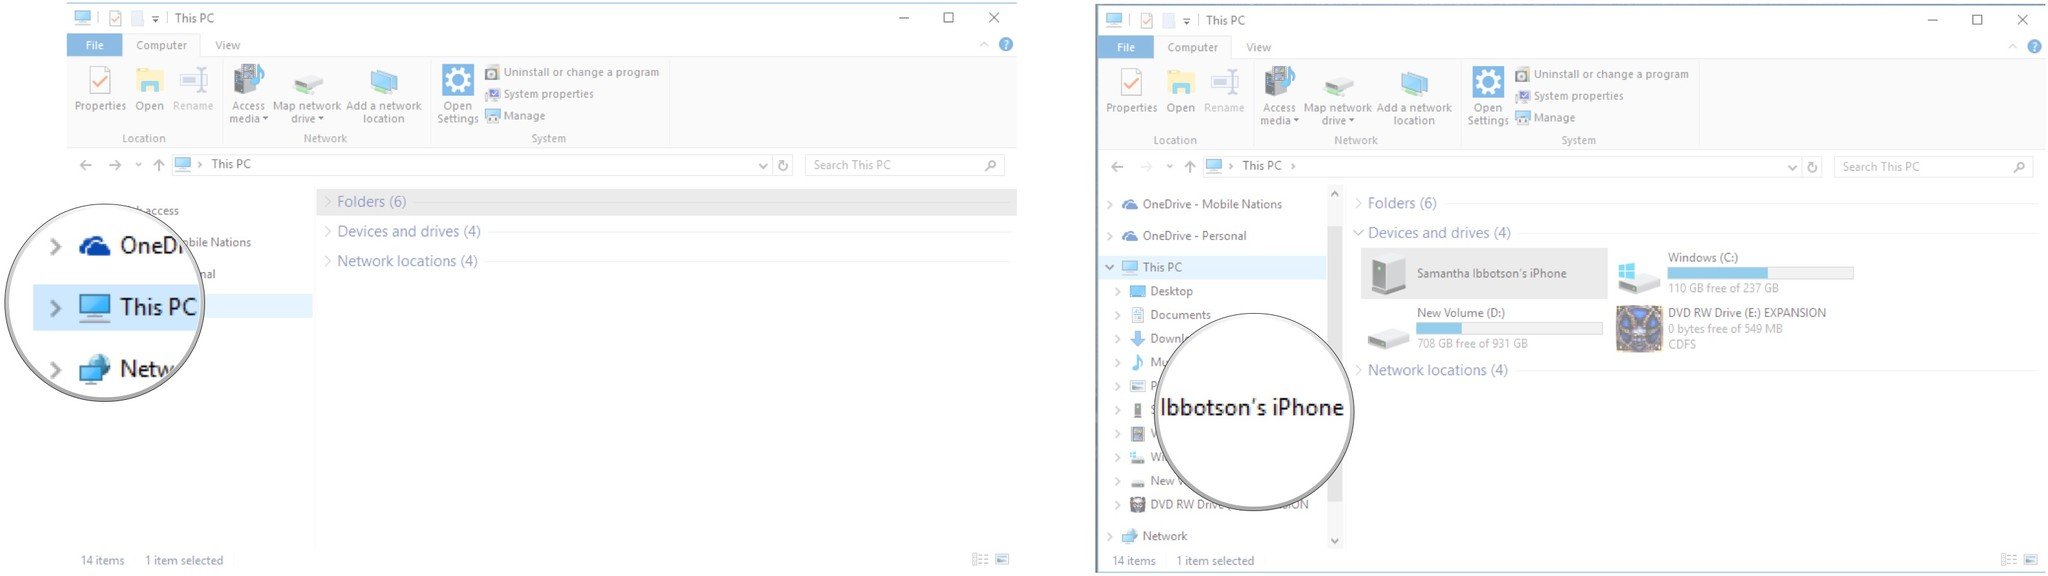Select Desktop in right window tree
Screen dimensions: 2048x576
pyautogui.click(x=1171, y=291)
